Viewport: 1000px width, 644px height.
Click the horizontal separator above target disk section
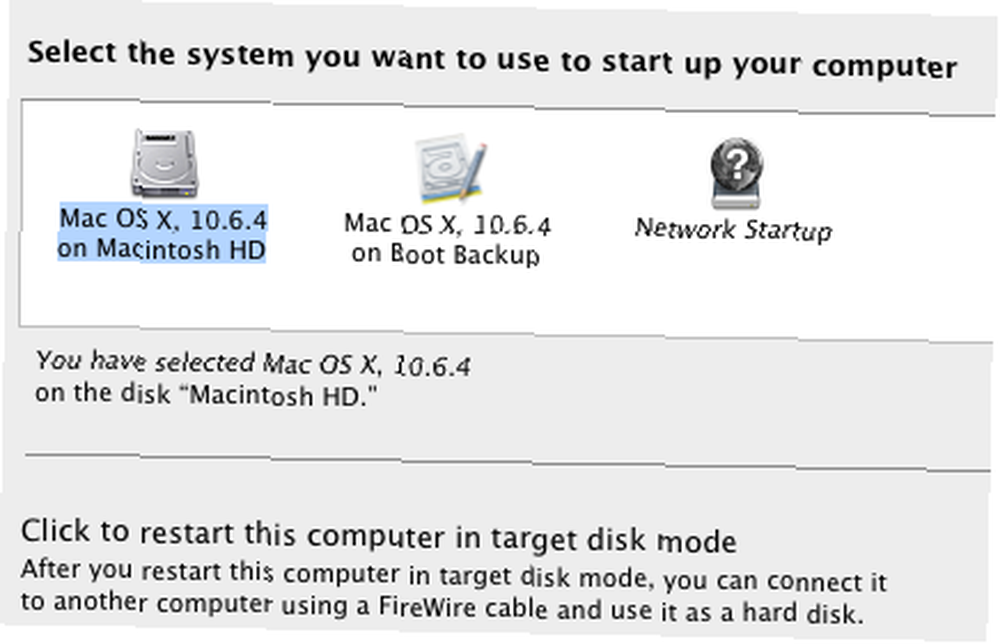click(x=508, y=462)
